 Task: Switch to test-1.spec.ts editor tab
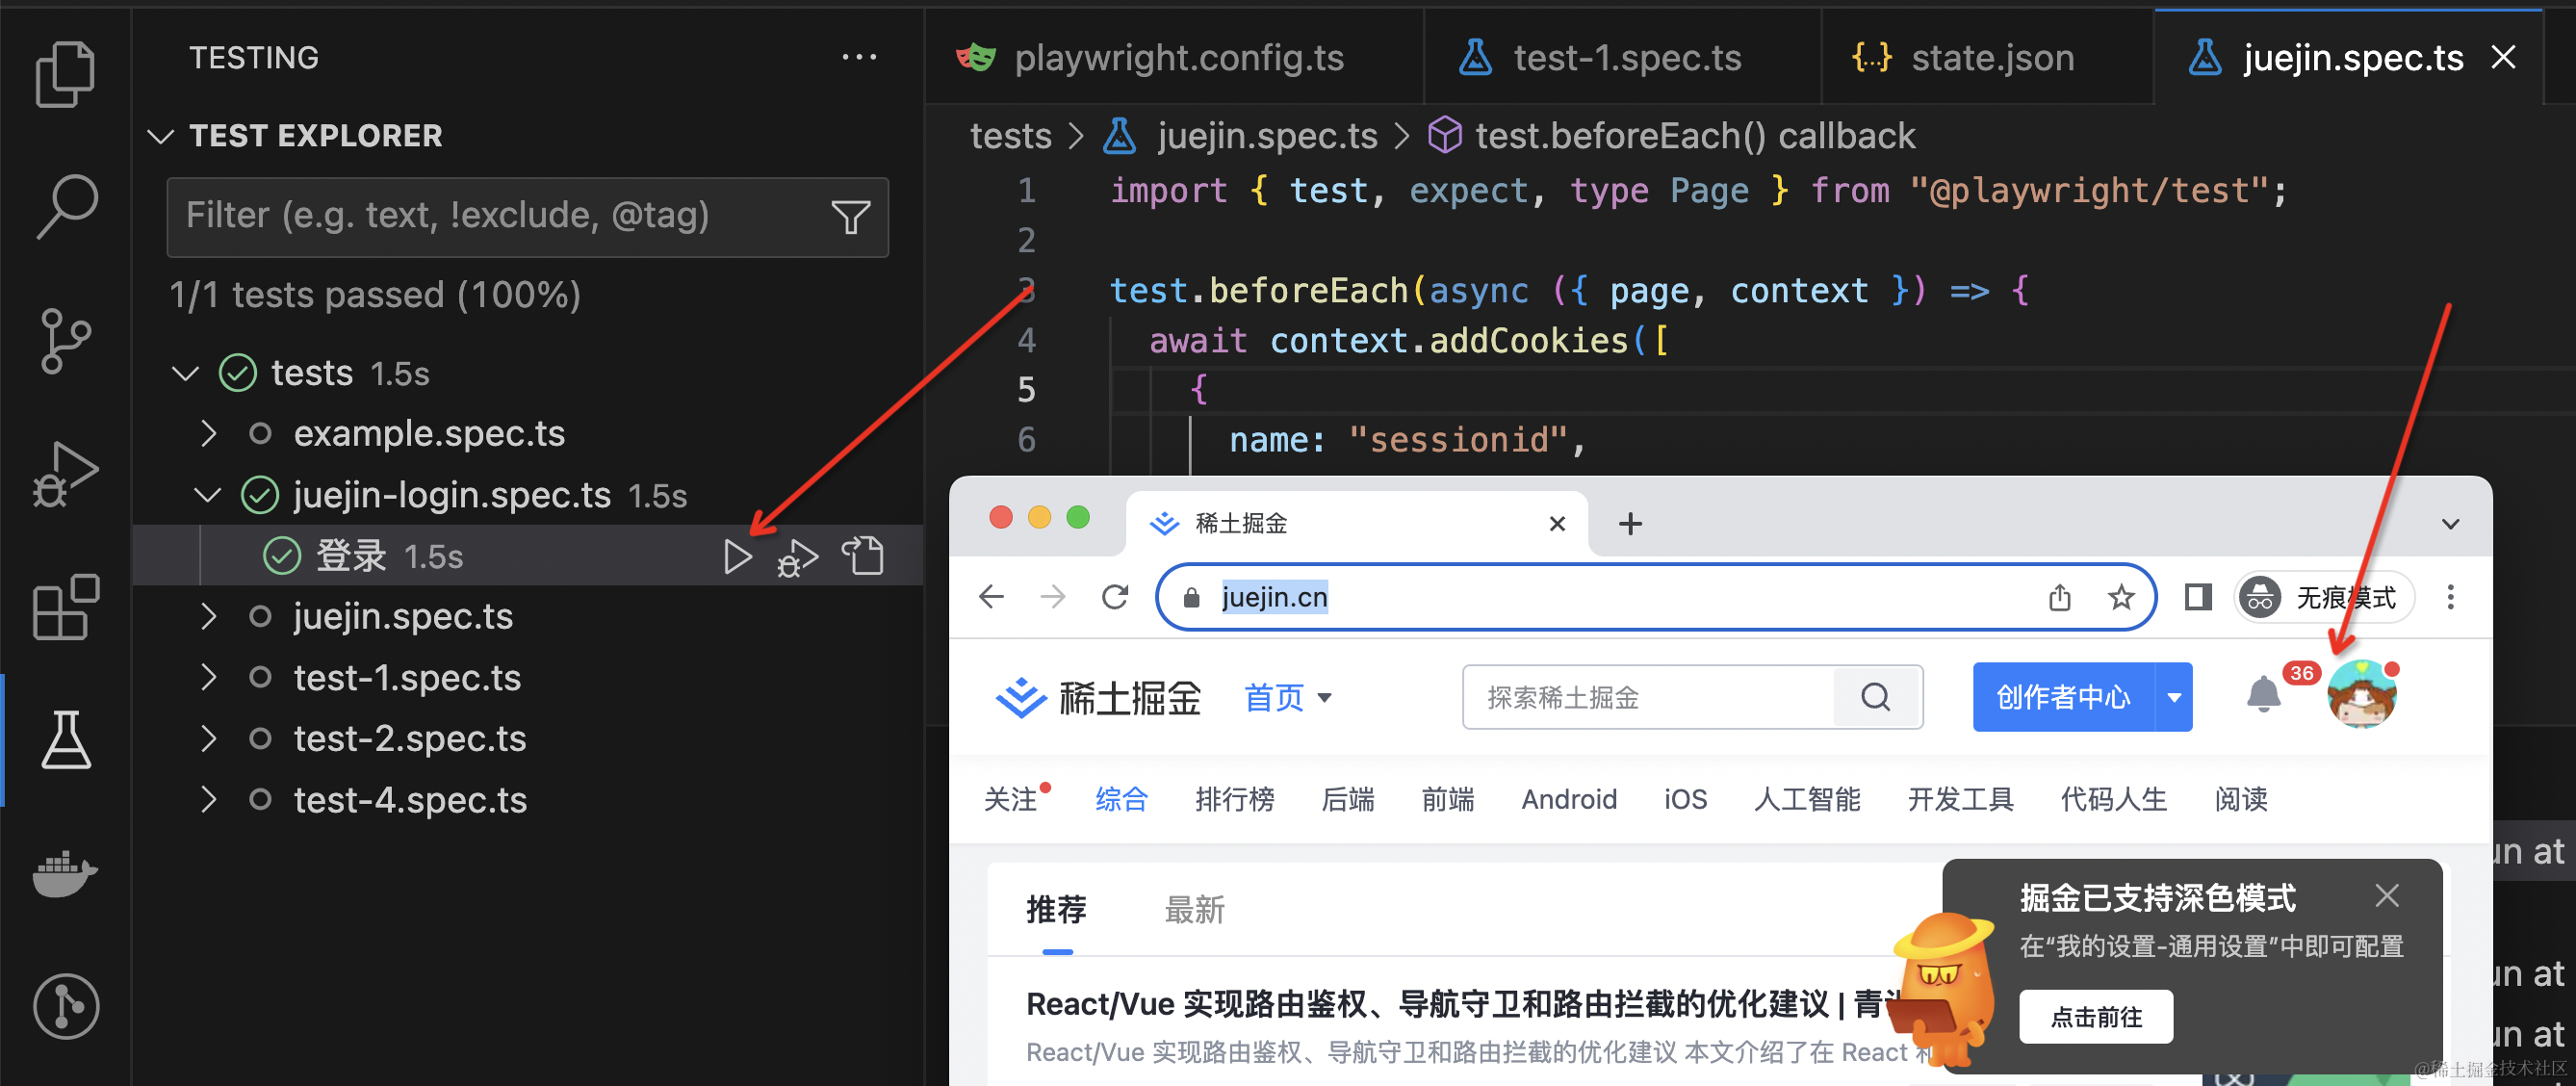[1623, 57]
